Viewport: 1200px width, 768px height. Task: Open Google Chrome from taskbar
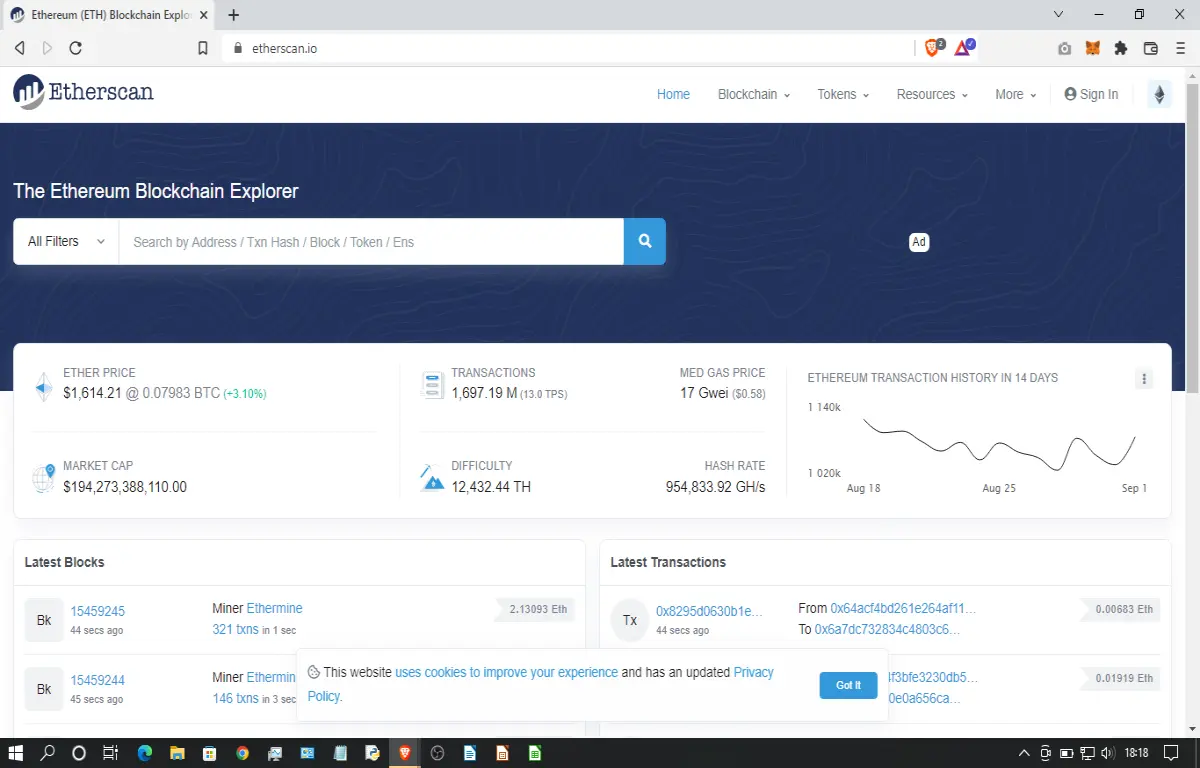tap(242, 753)
